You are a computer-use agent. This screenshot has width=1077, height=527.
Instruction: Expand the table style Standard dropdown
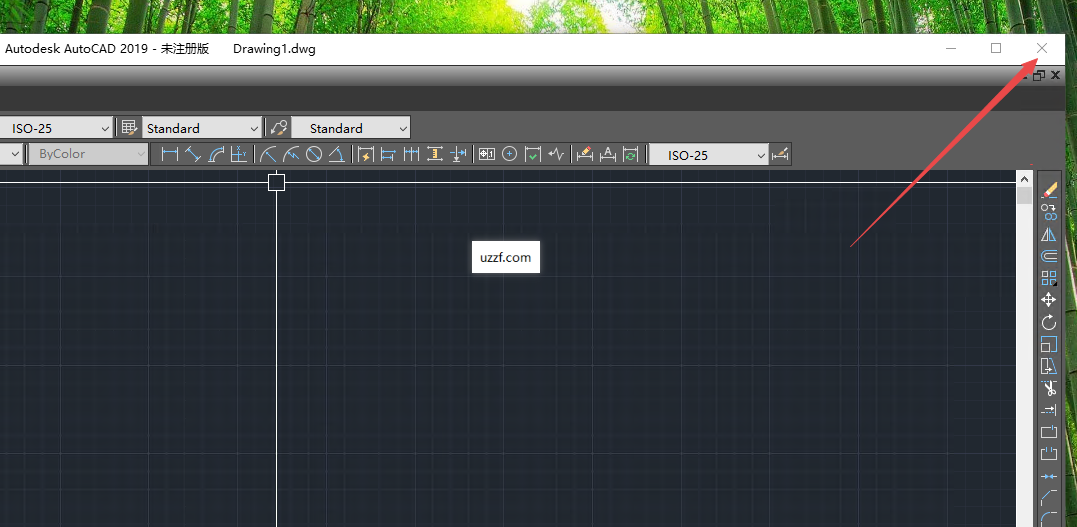pos(253,128)
